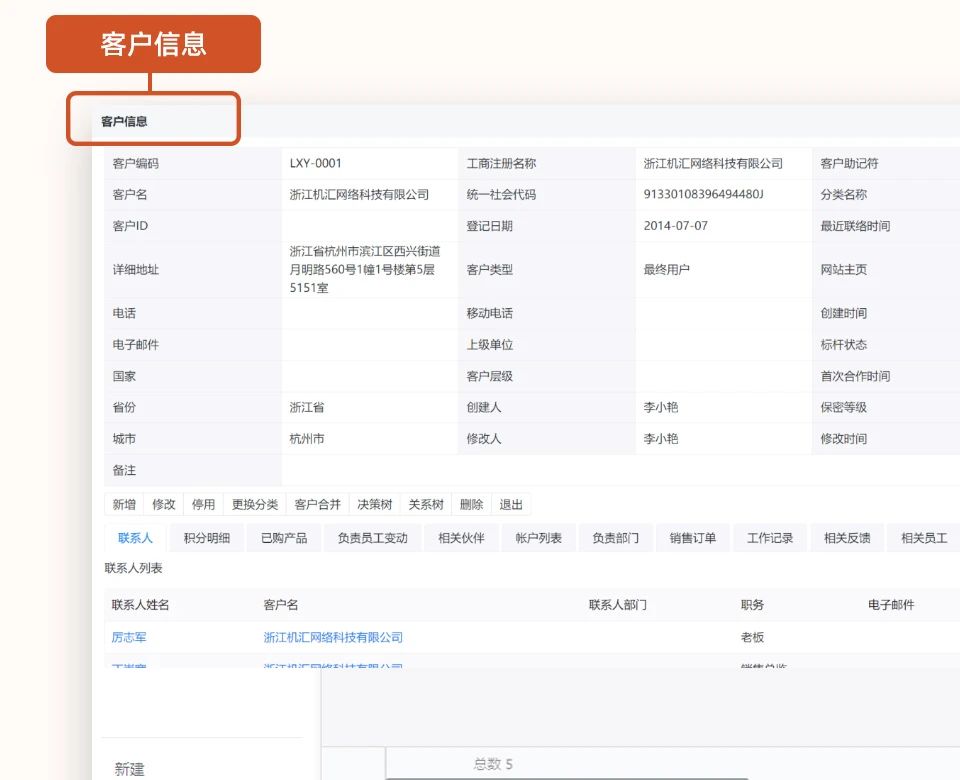Click the 李小艳 value beside 创建人
Screen dimensions: 960x780
point(661,407)
